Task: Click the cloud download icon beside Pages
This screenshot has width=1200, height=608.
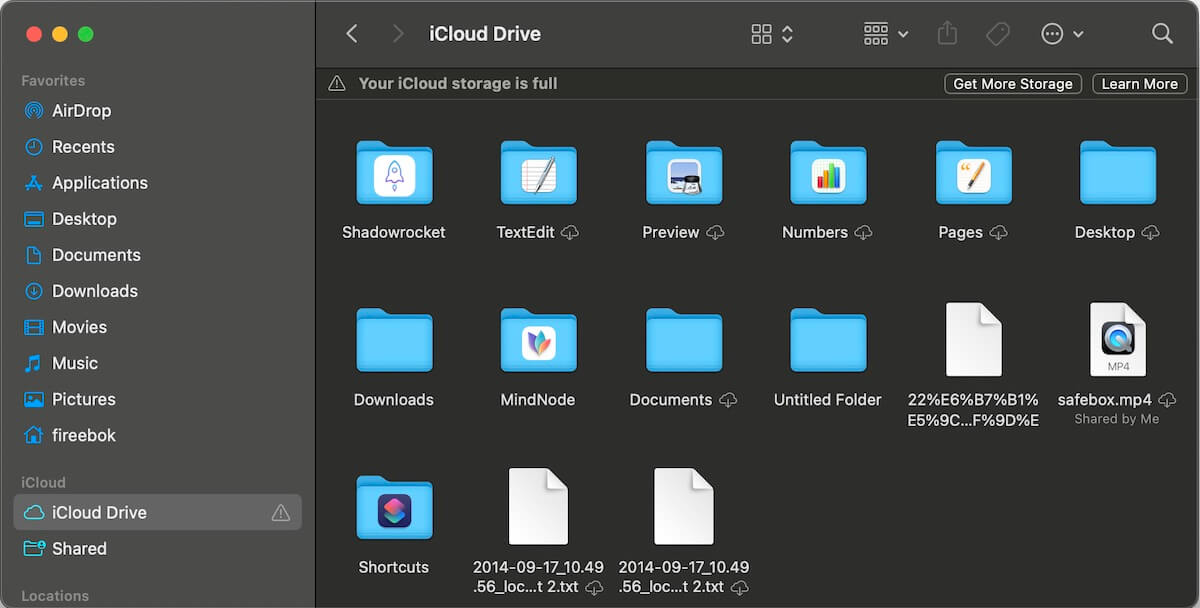Action: [998, 233]
